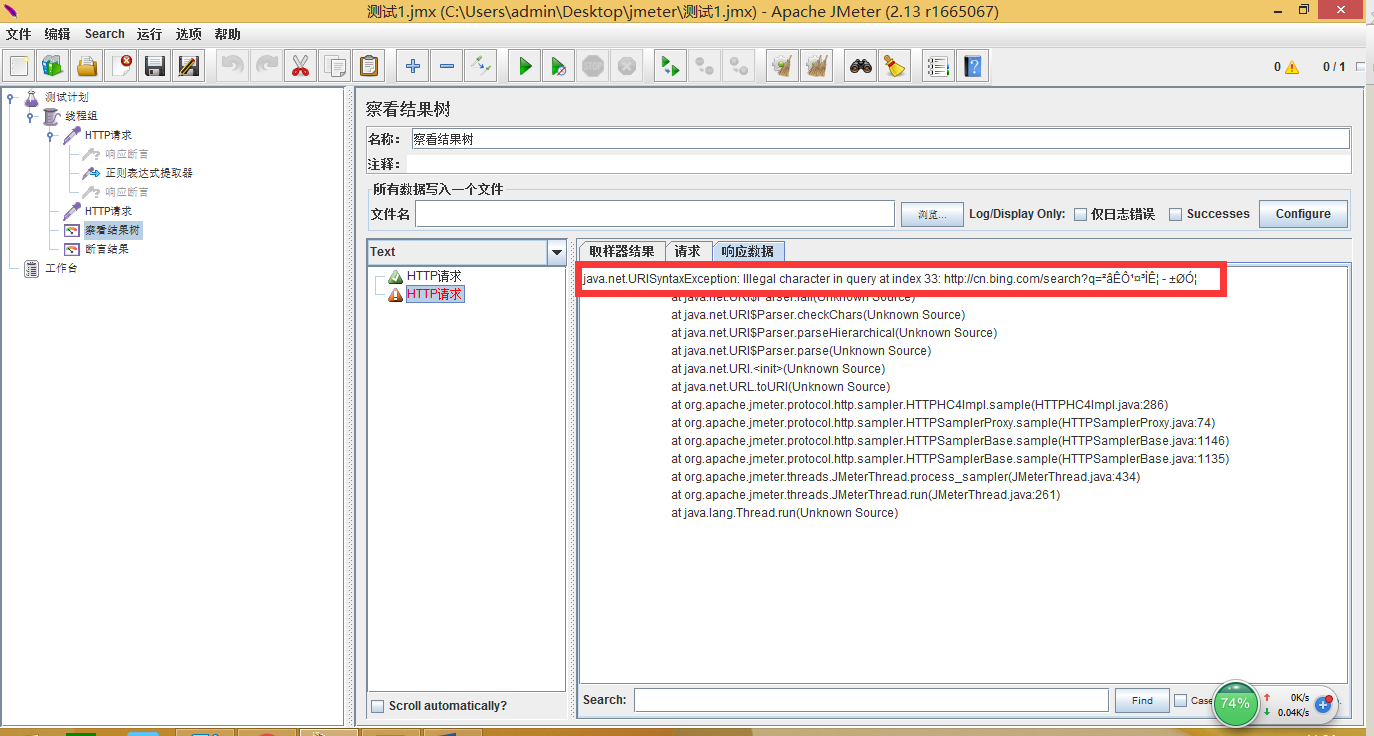
Task: Click the 名称 name input field
Action: click(880, 139)
